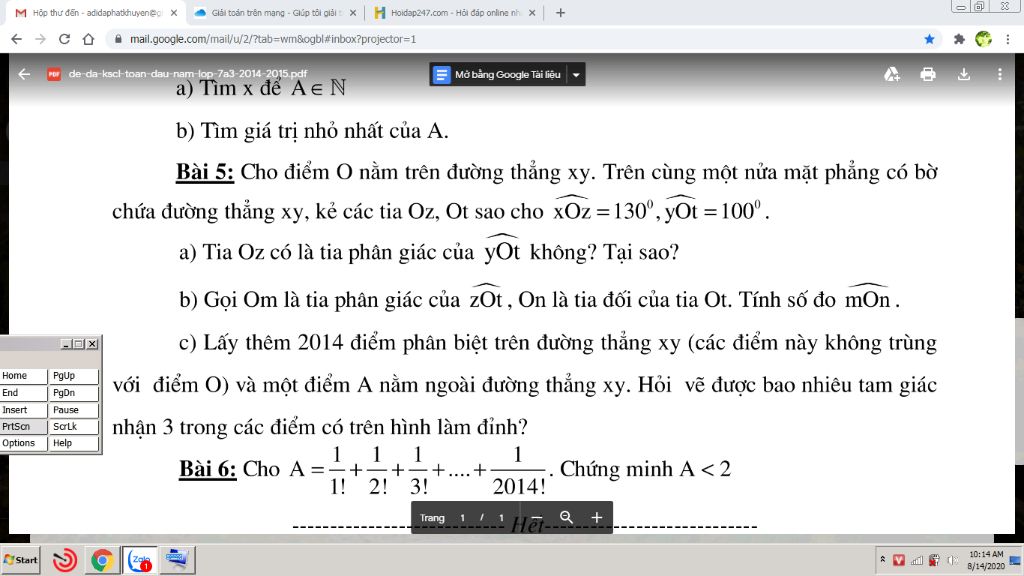The image size is (1024, 576).
Task: Close the Giải toán trên mạng tab
Action: (353, 12)
